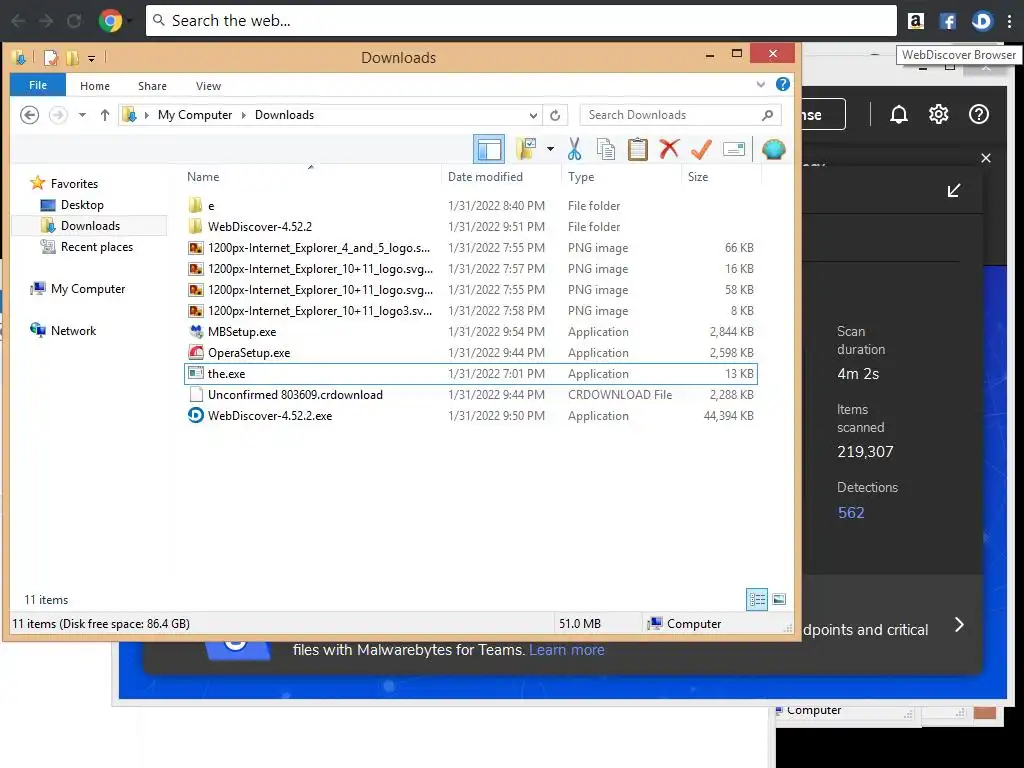Click the Facebook icon in browser toolbar

948,21
